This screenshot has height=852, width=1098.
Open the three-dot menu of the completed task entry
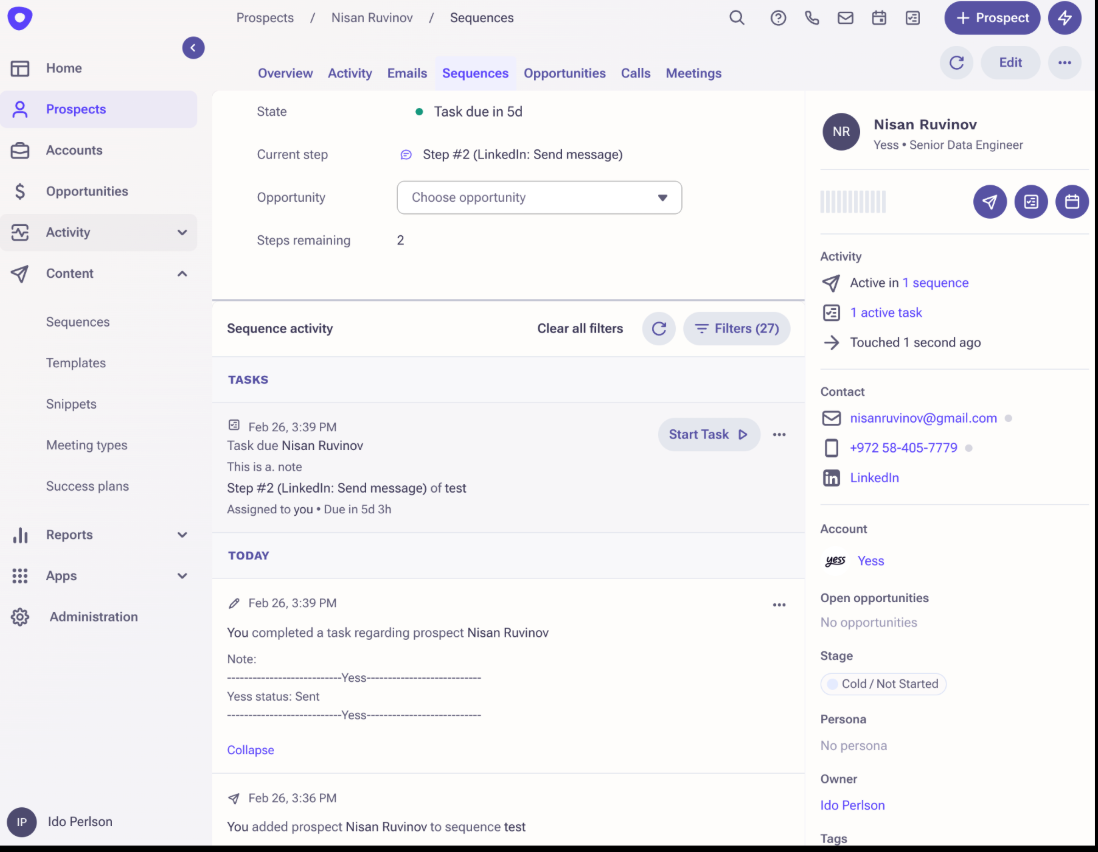(x=779, y=605)
